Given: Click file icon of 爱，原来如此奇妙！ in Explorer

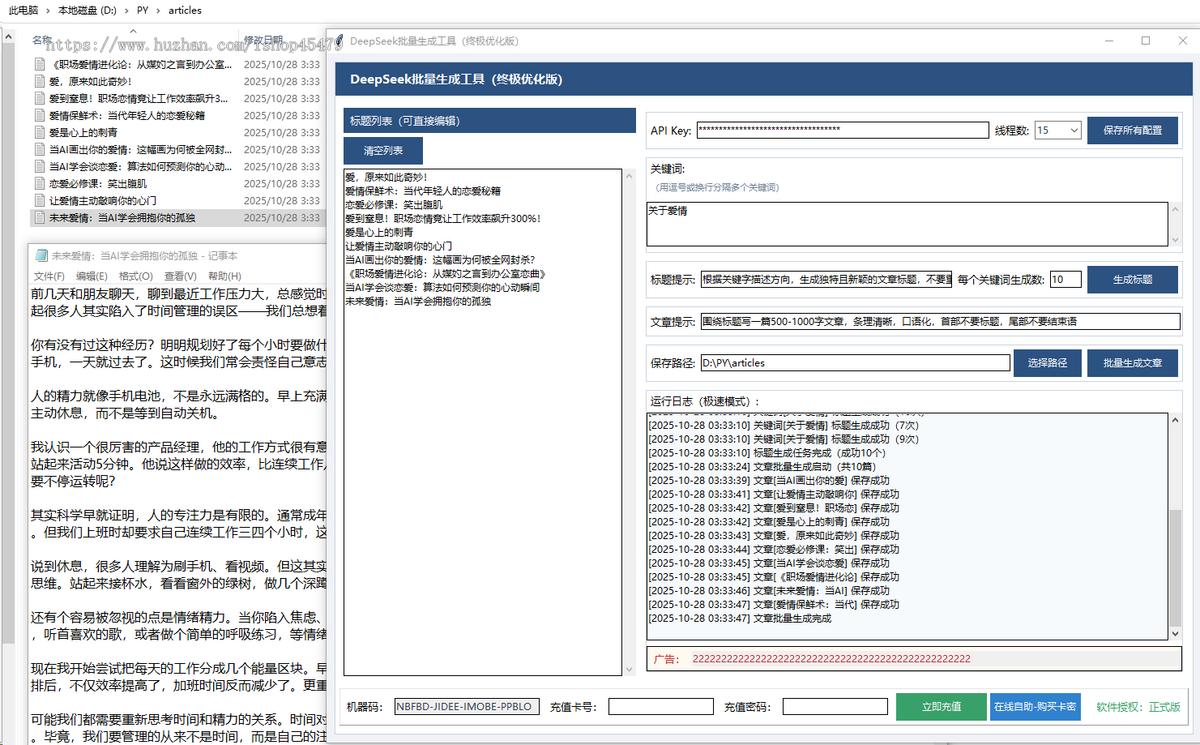Looking at the screenshot, I should click(40, 81).
